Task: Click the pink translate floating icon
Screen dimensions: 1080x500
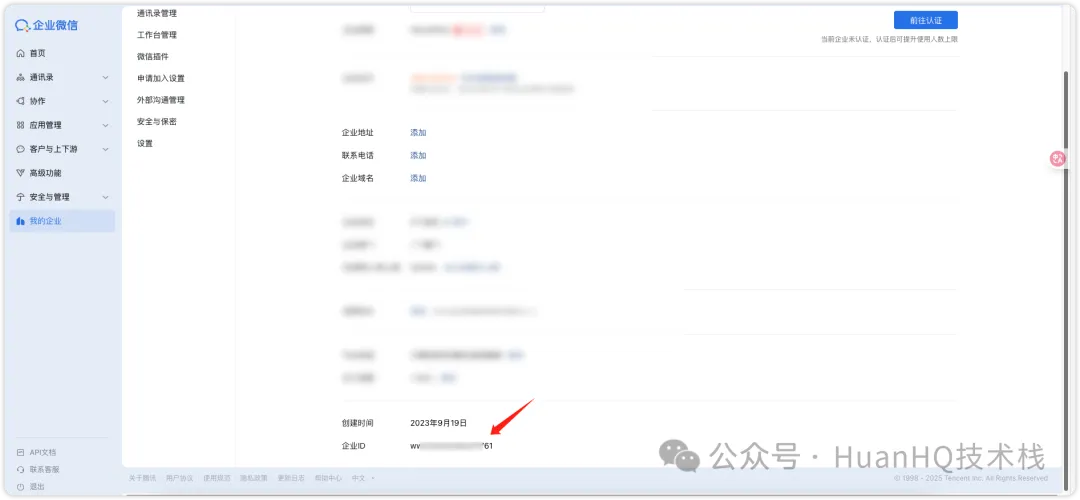Action: click(1057, 158)
